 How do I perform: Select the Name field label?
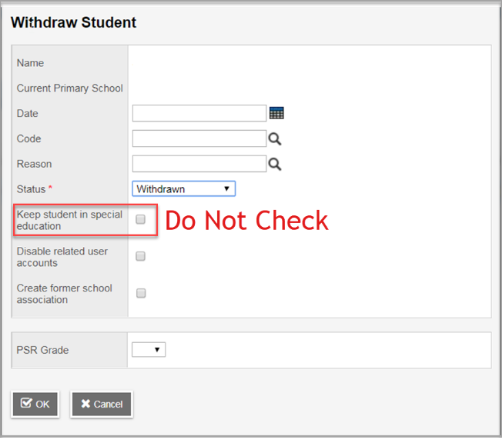[30, 63]
